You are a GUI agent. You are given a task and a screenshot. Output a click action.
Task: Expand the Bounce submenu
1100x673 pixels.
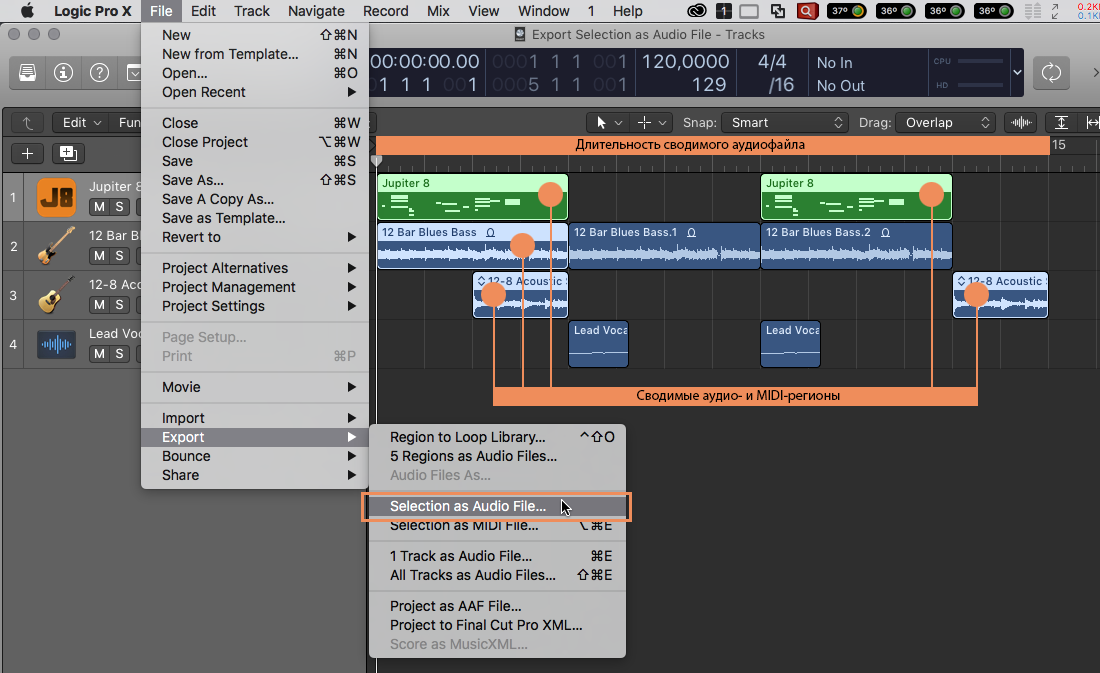pos(255,456)
